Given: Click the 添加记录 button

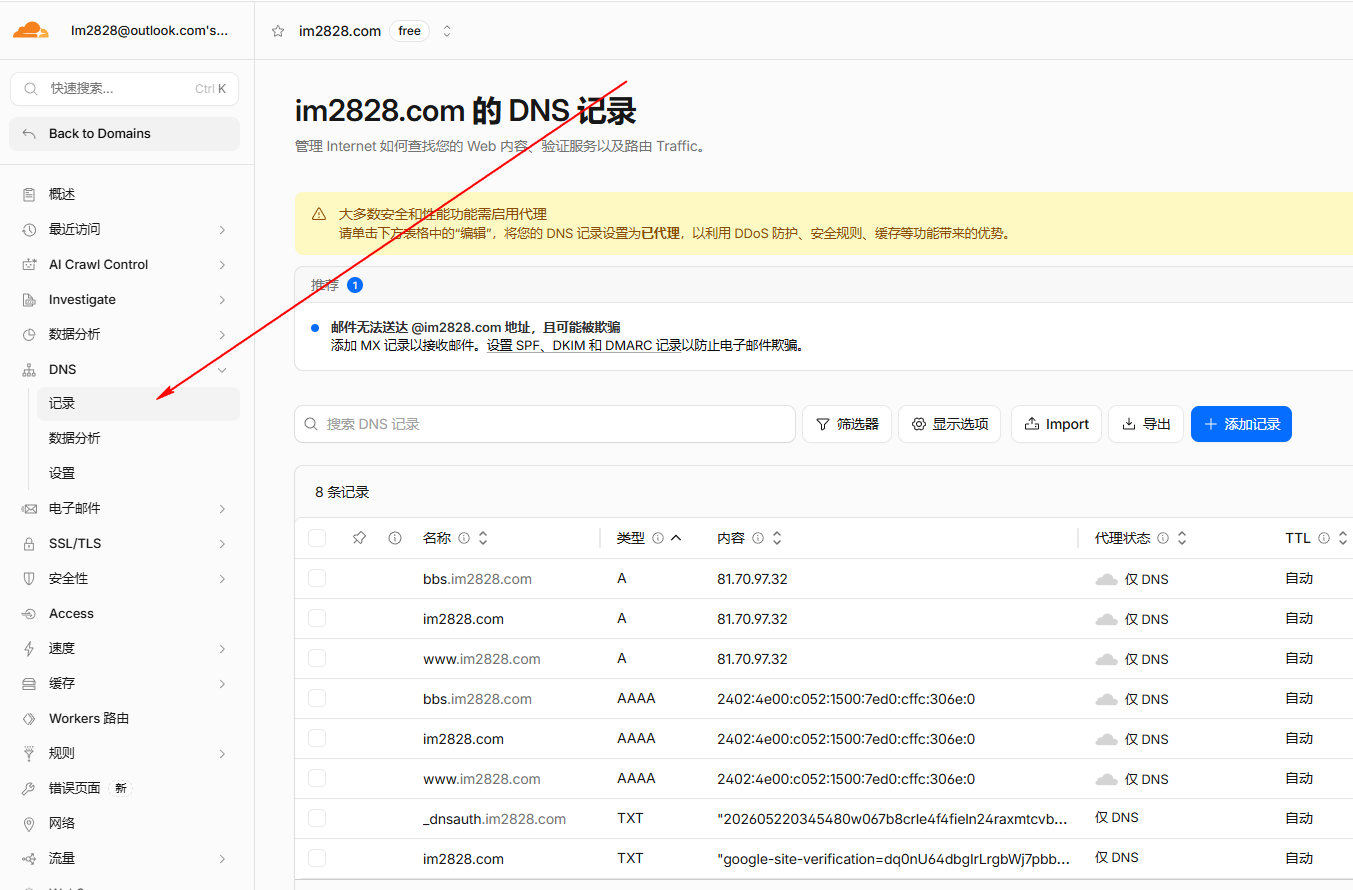Looking at the screenshot, I should point(1241,424).
